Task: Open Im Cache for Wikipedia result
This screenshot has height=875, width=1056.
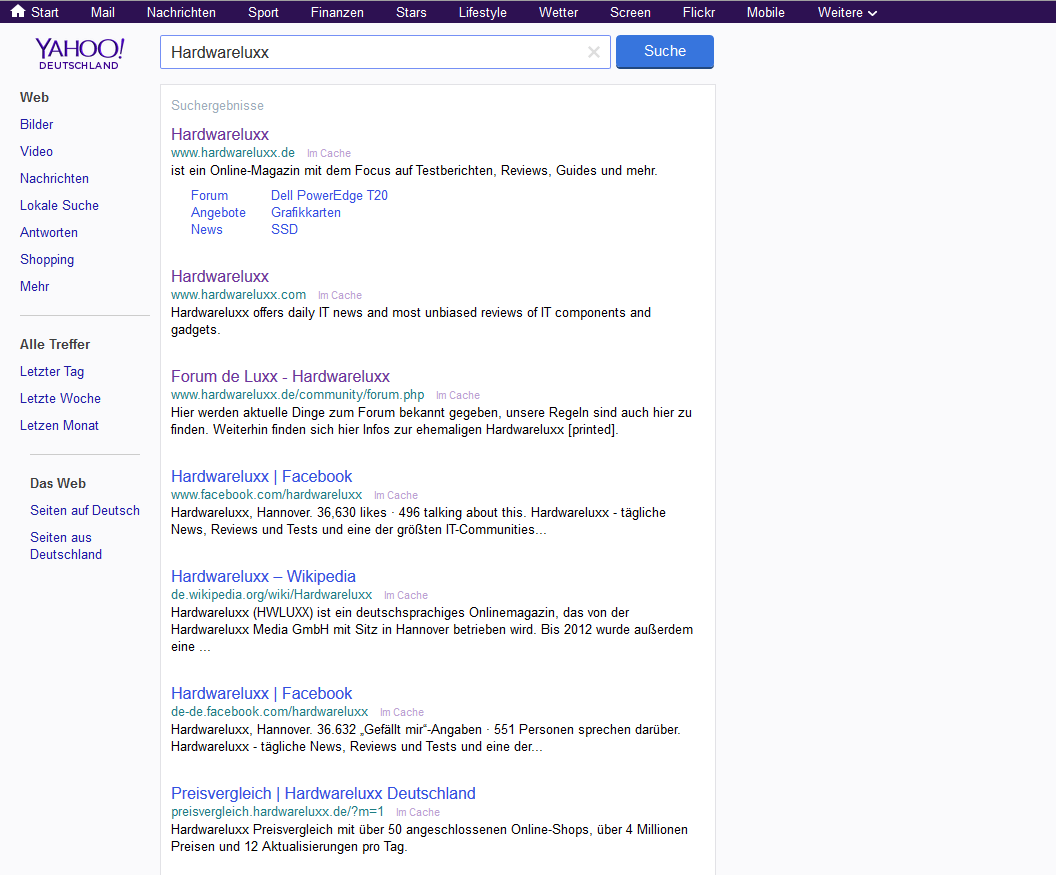Action: (405, 595)
